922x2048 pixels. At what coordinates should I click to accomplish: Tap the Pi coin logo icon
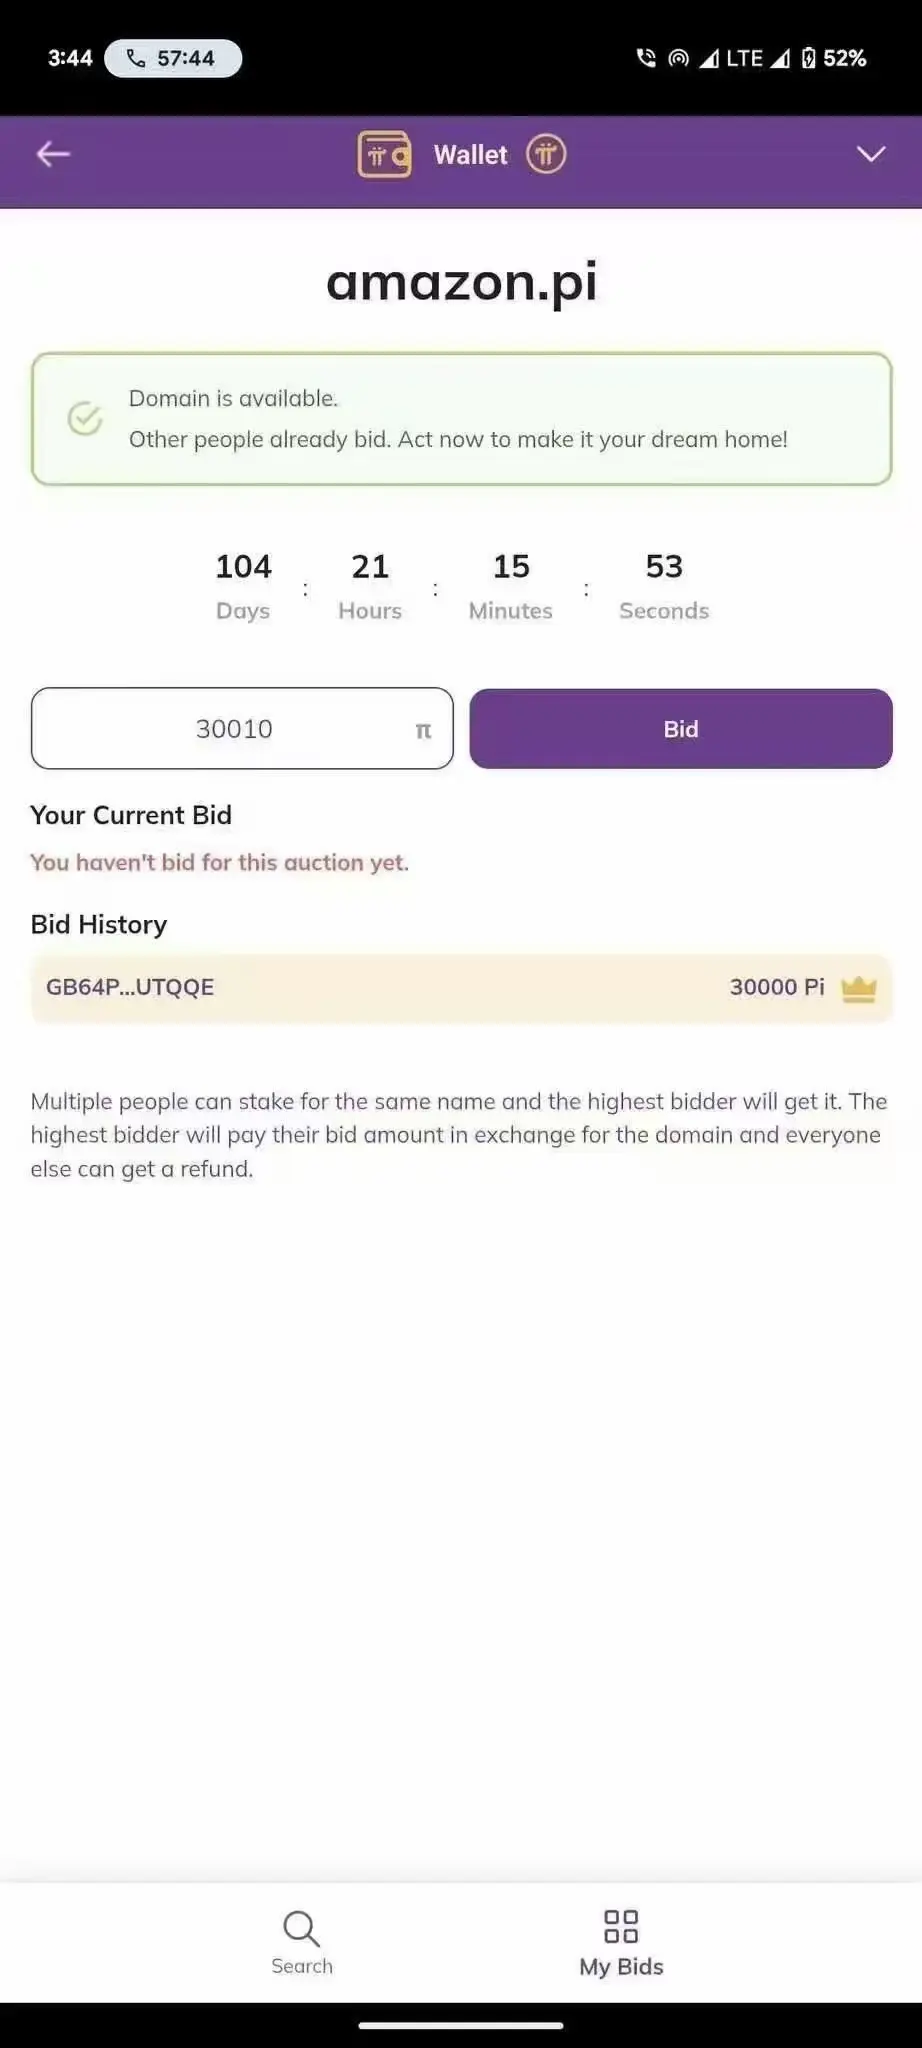(546, 154)
